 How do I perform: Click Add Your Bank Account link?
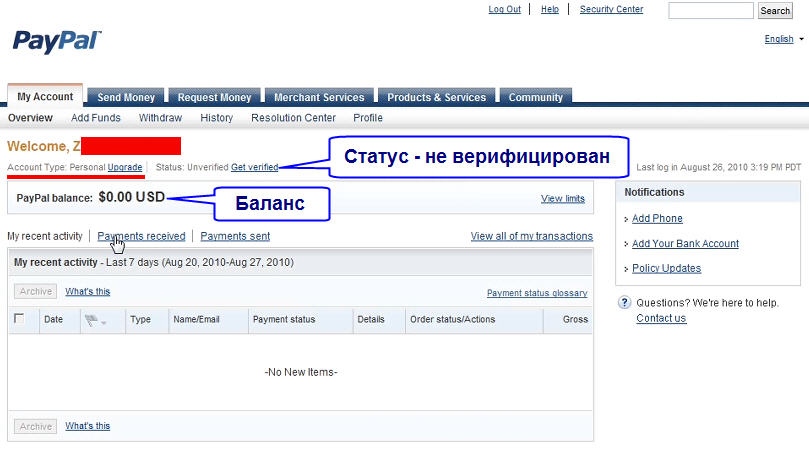[686, 244]
